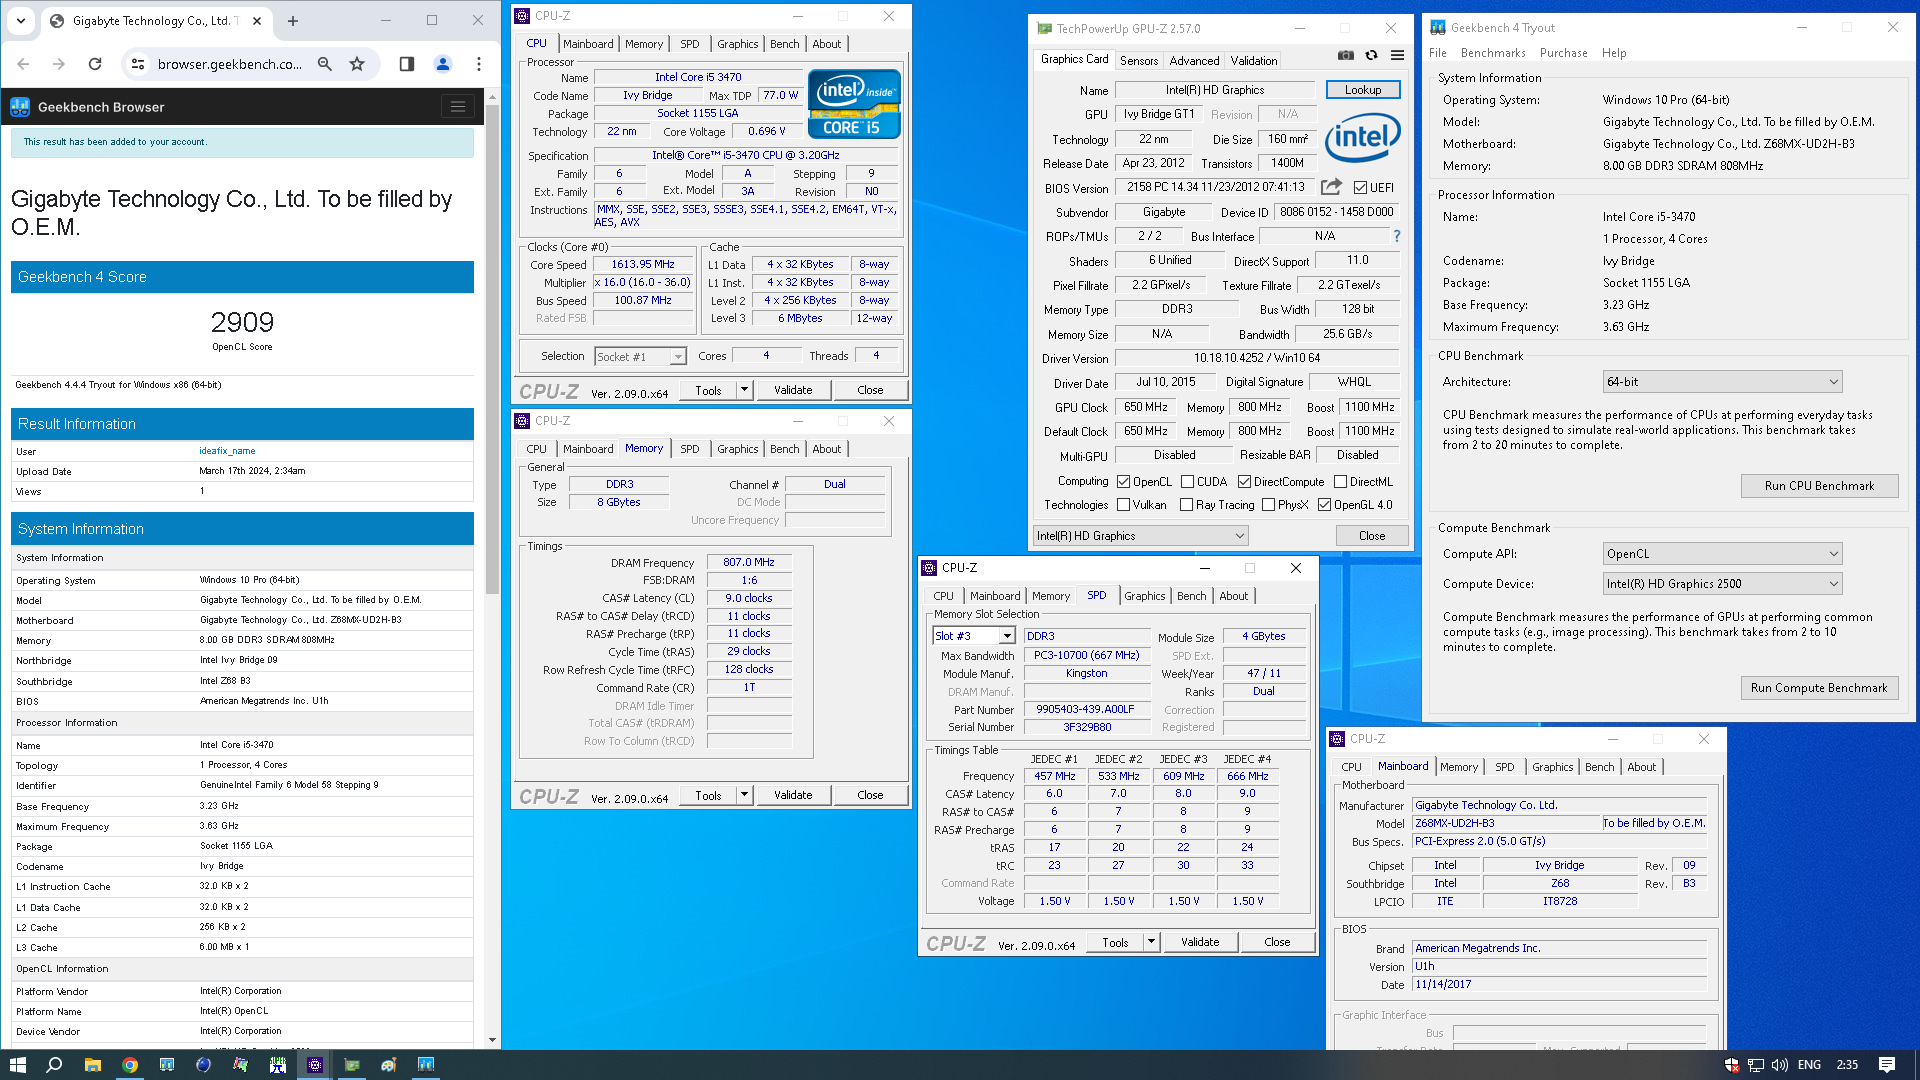1920x1080 pixels.
Task: Toggle the OpenGL 4.0 checkbox
Action: 1324,505
